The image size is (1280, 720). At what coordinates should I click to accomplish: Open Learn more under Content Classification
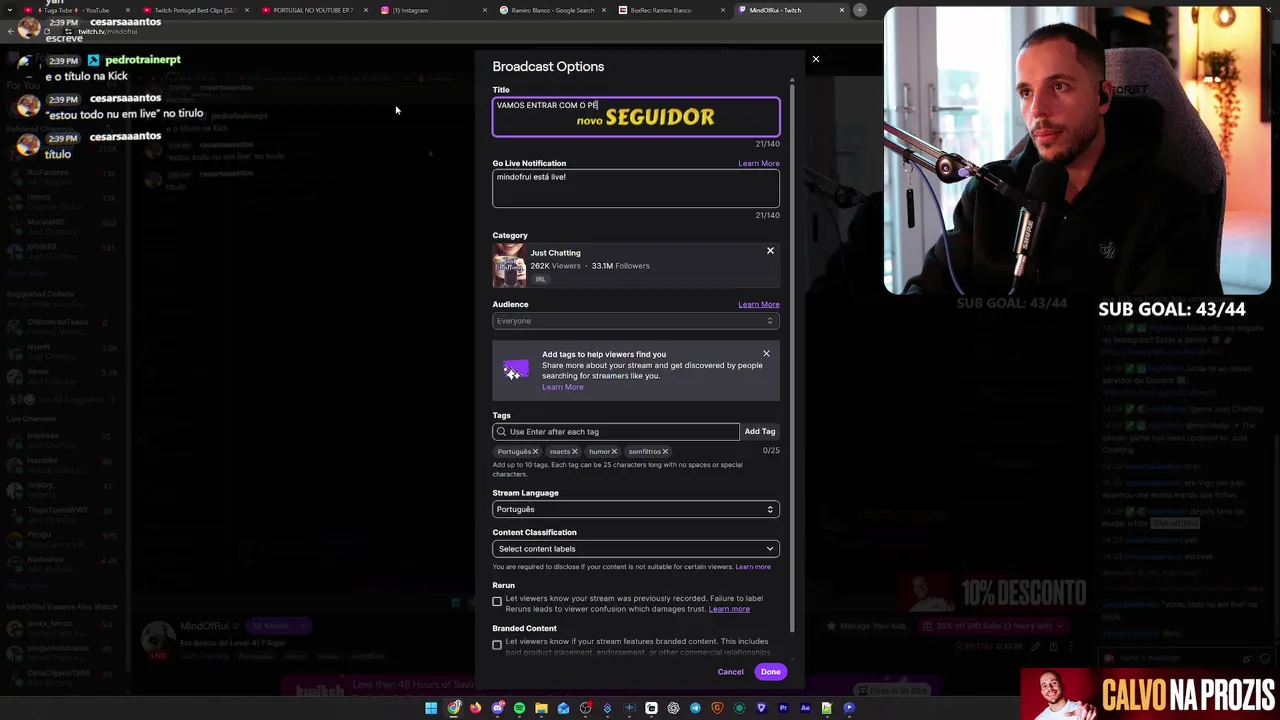[x=753, y=567]
